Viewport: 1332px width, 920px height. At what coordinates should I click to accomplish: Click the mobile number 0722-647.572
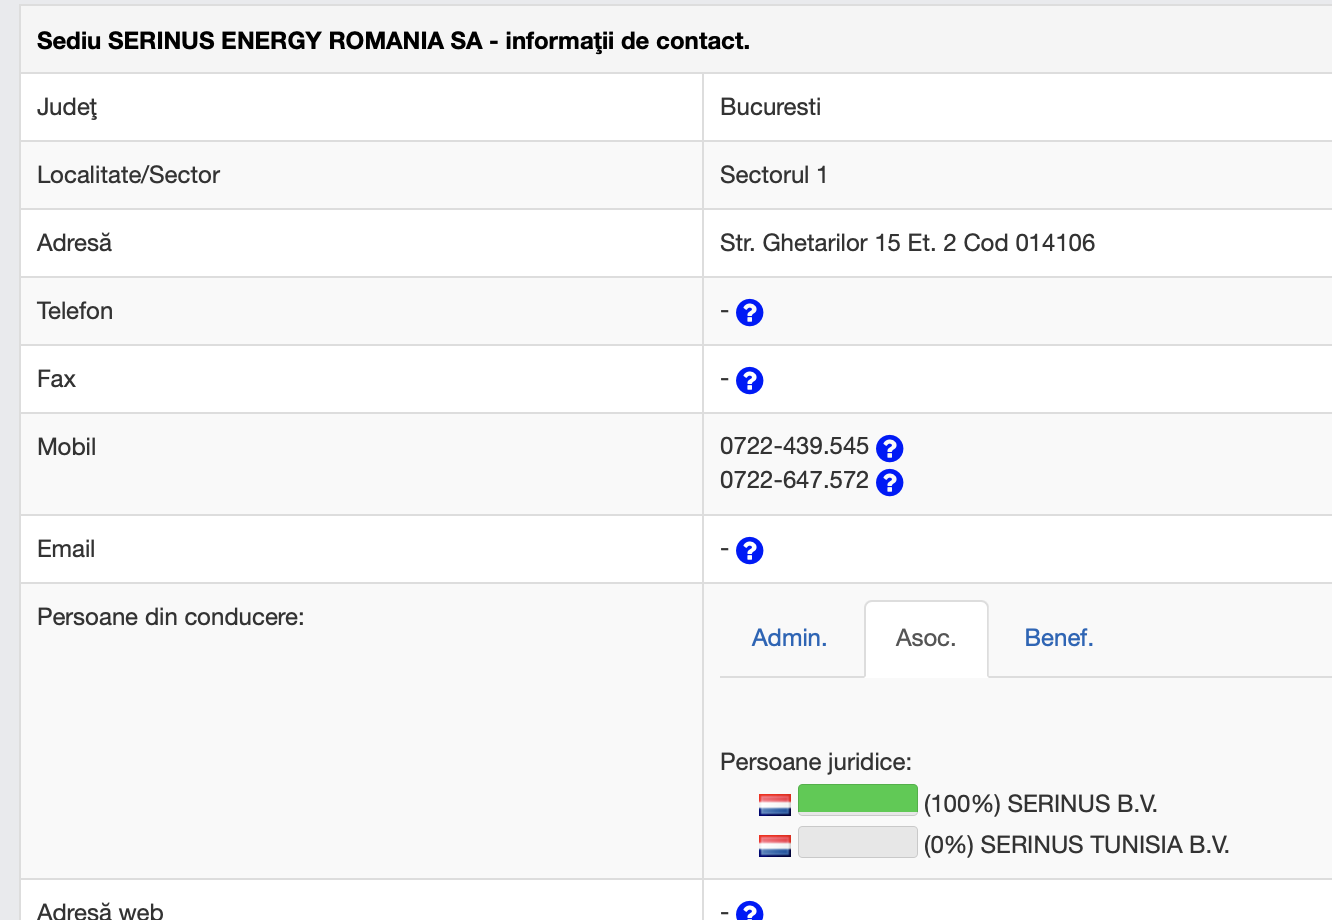[794, 480]
